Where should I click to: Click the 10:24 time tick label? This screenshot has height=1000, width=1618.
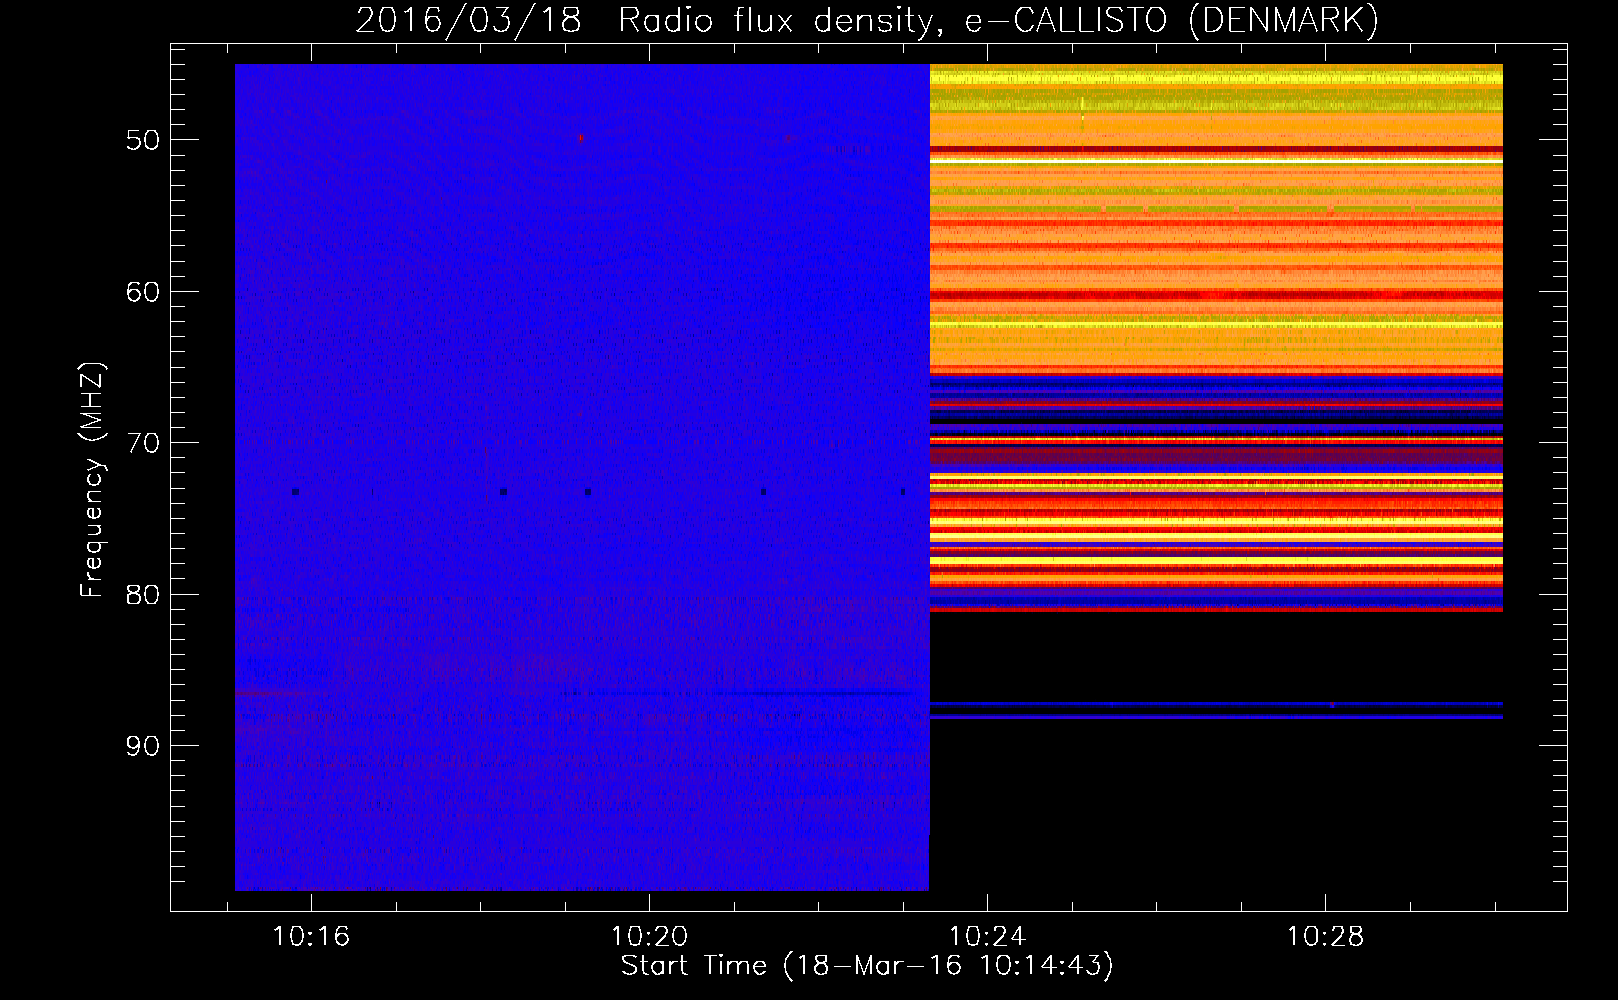coord(987,936)
